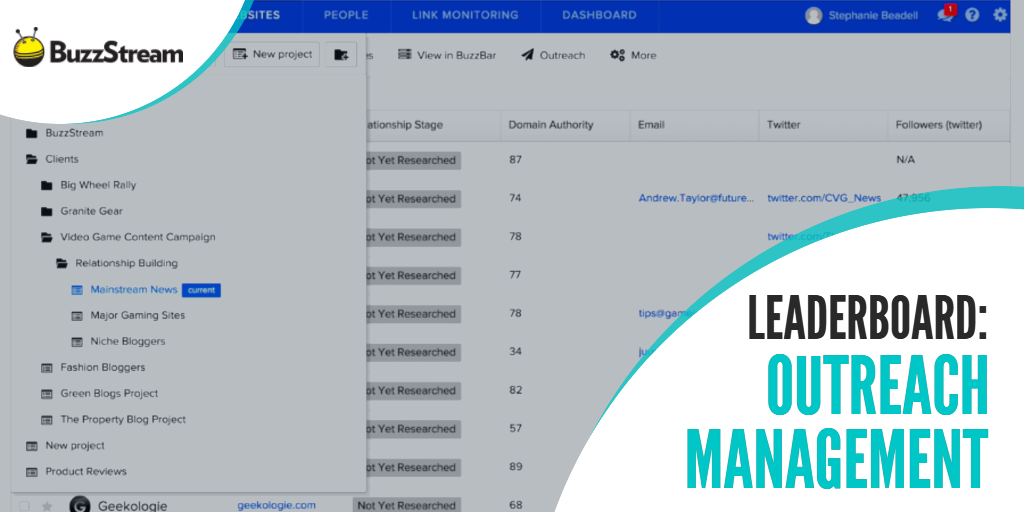This screenshot has height=512, width=1024.
Task: Select the Niche Bloggers project
Action: [x=127, y=342]
